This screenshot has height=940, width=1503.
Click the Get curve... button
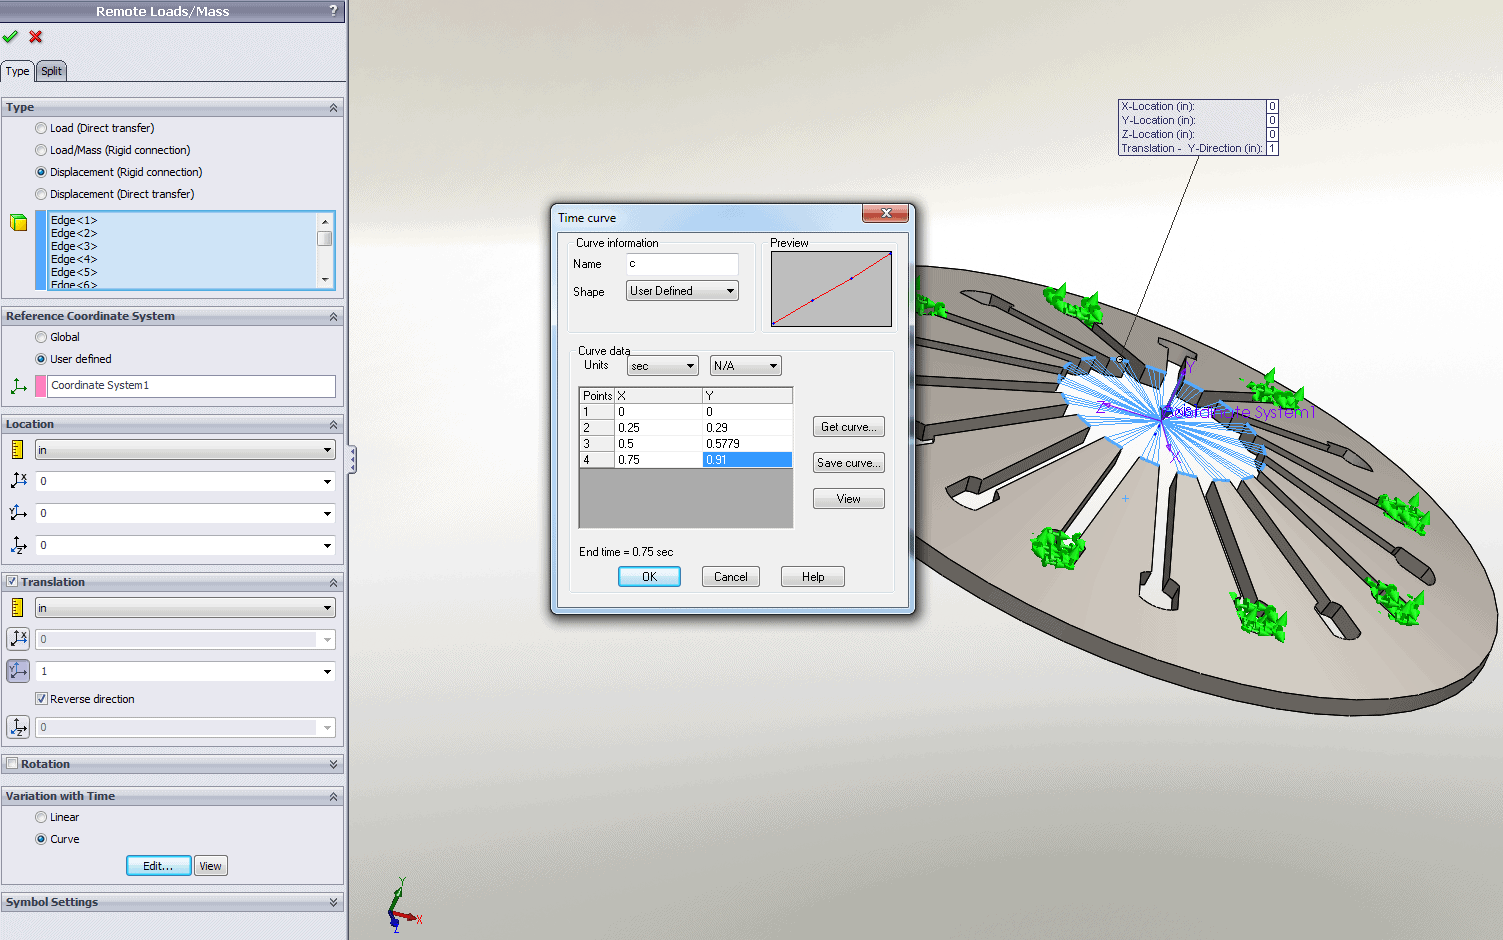pyautogui.click(x=849, y=427)
